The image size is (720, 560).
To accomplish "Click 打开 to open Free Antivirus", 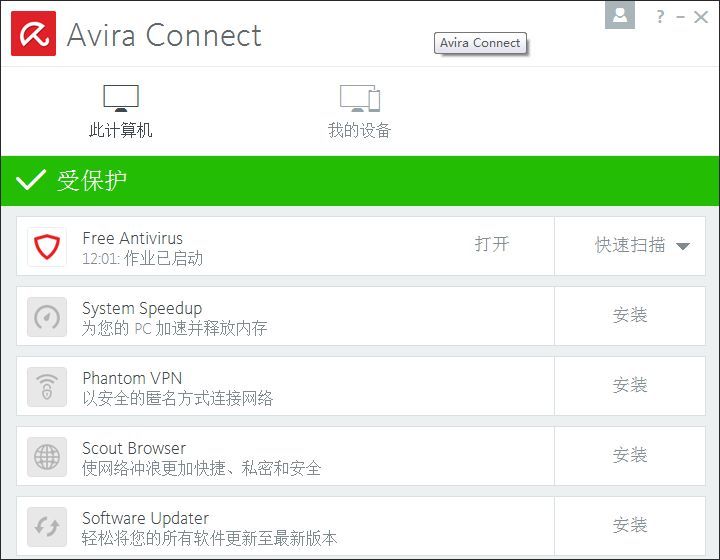I will pyautogui.click(x=492, y=245).
